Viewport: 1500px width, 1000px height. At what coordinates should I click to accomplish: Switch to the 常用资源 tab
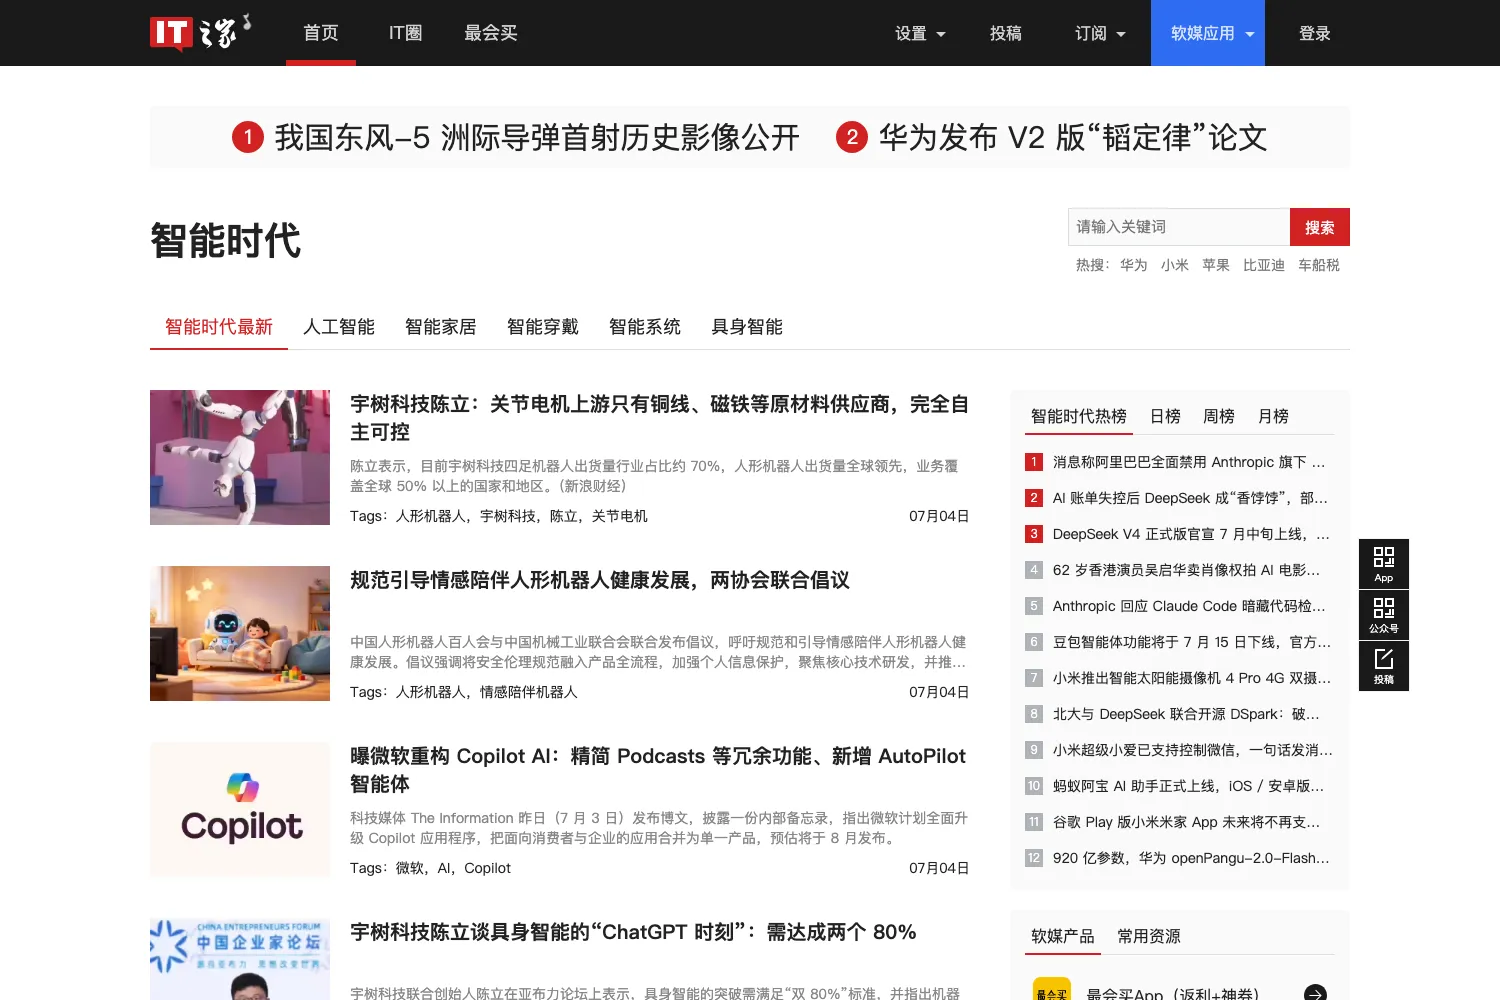point(1149,936)
